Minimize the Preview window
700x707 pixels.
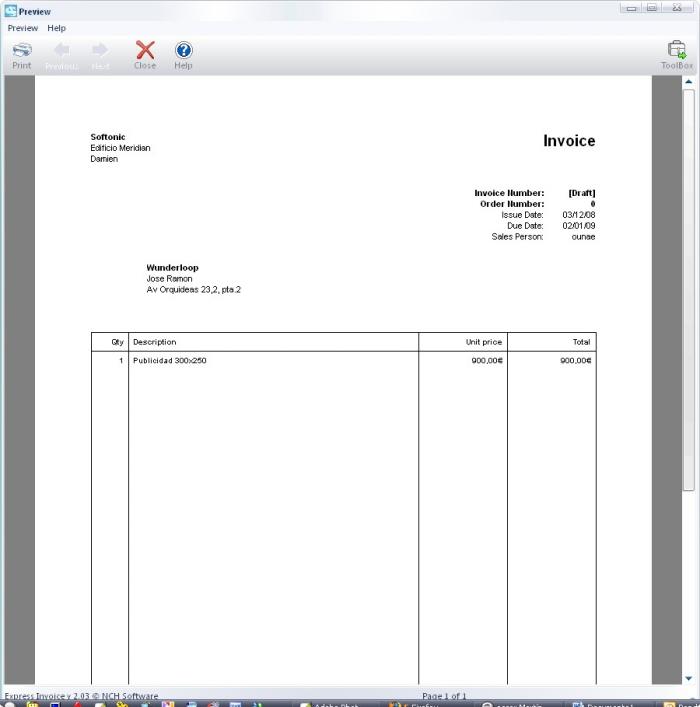click(x=631, y=8)
